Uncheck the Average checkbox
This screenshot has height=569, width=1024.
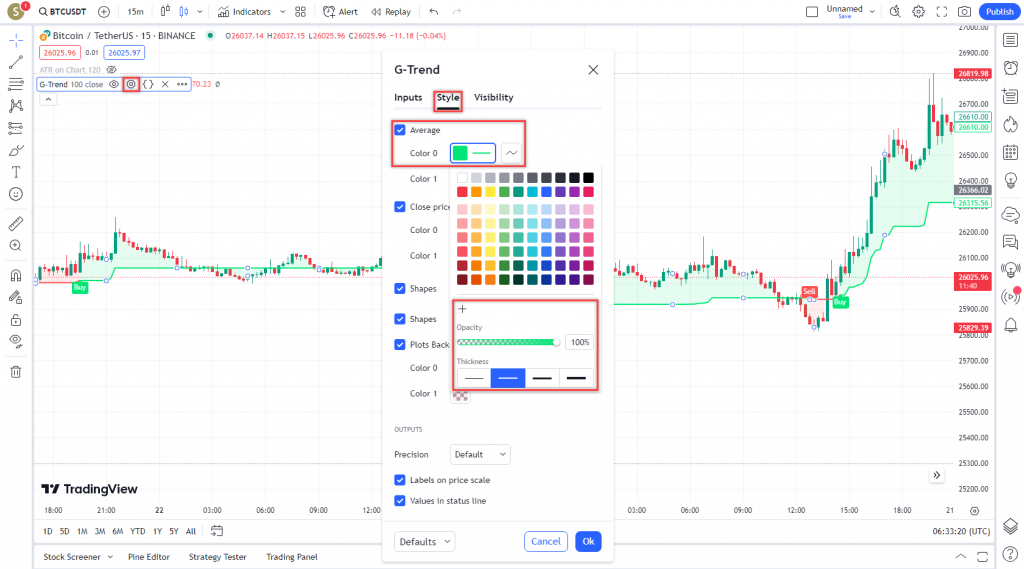[x=400, y=130]
